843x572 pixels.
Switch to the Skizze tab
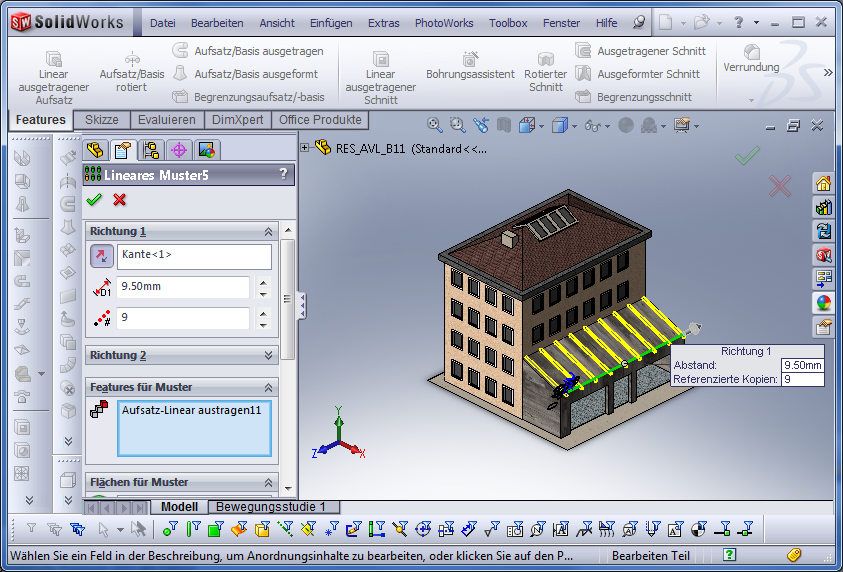point(102,120)
